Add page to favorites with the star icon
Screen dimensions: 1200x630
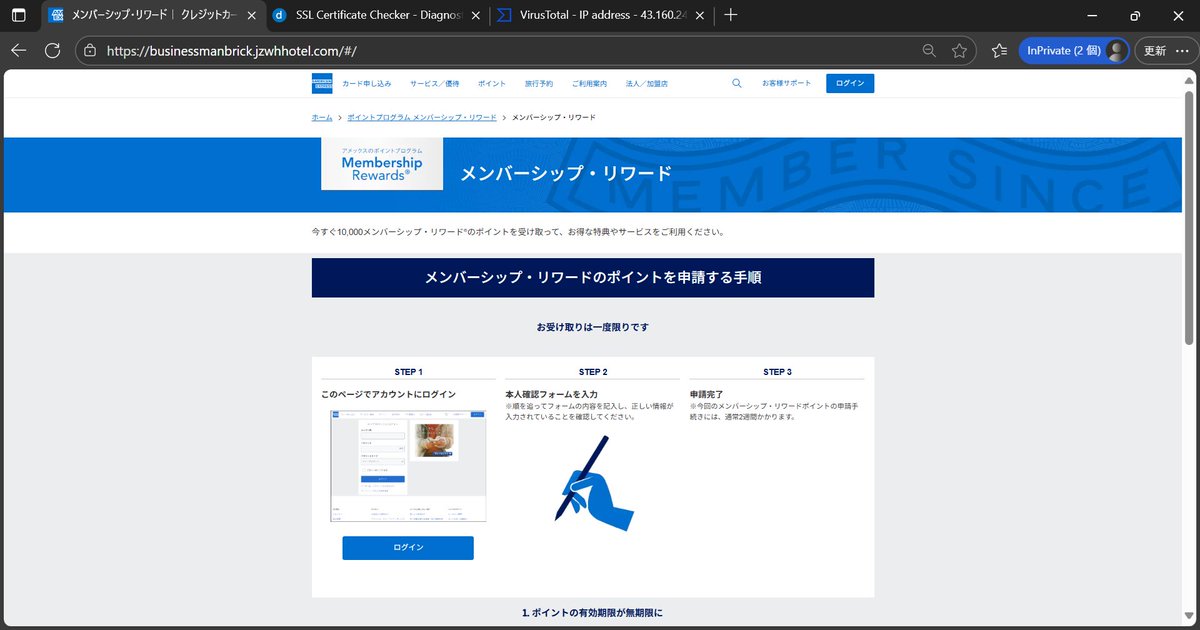tap(959, 48)
